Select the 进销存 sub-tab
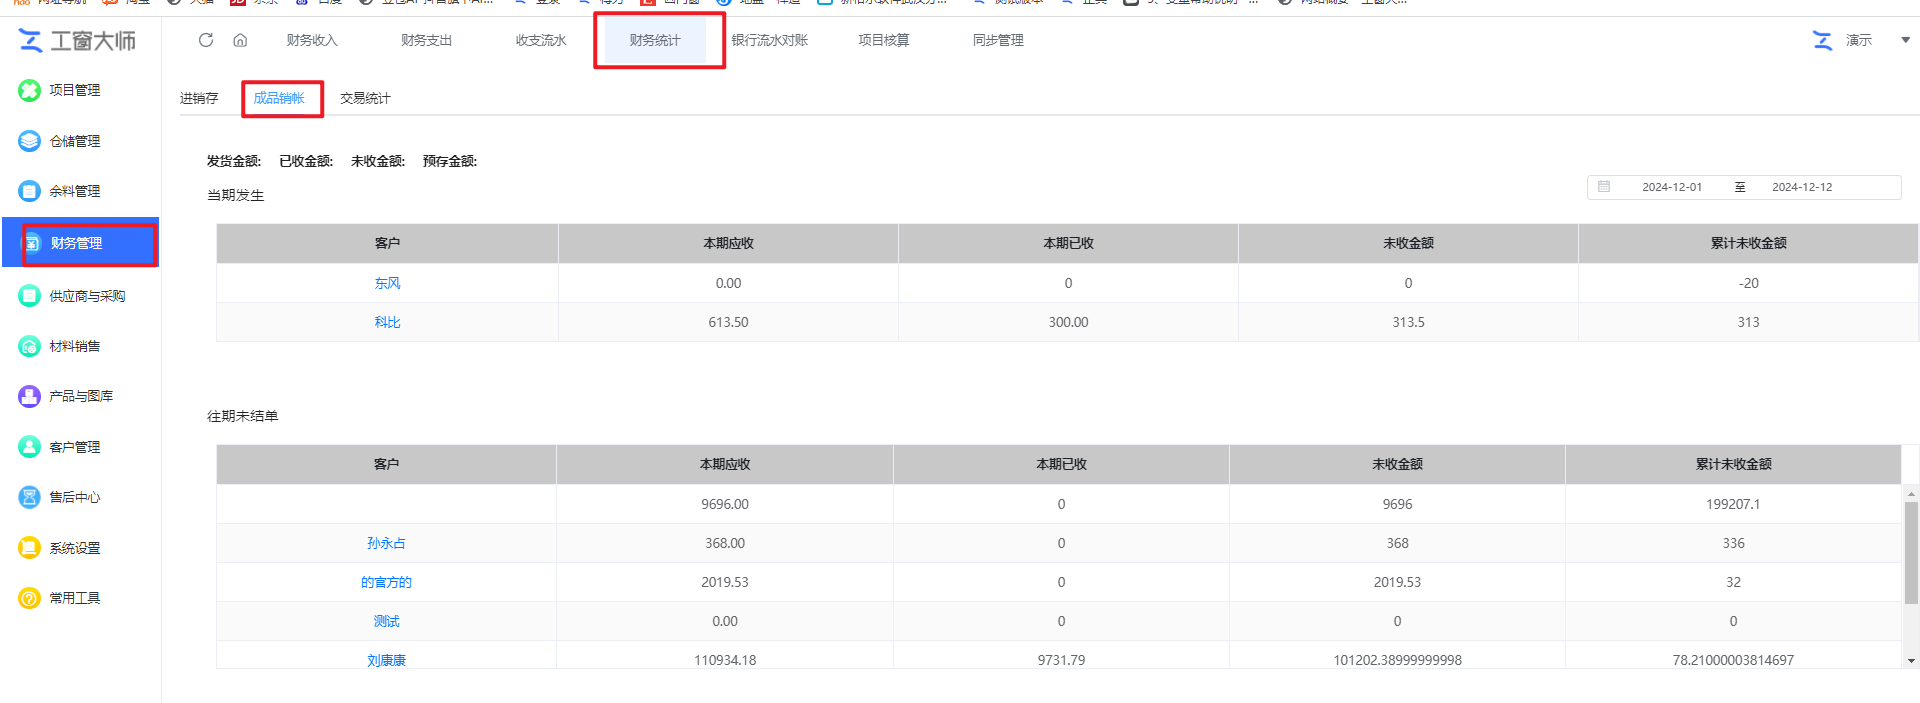The width and height of the screenshot is (1920, 703). (x=199, y=98)
